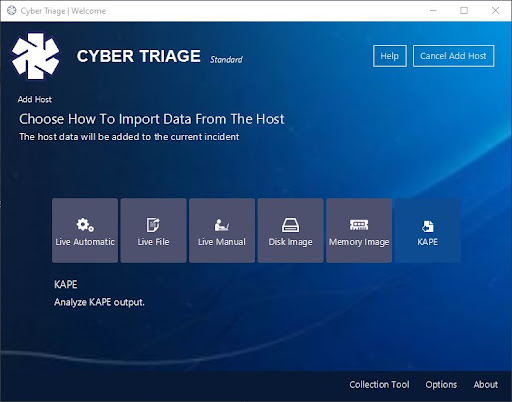Open the Help button
Image resolution: width=512 pixels, height=402 pixels.
coord(390,56)
